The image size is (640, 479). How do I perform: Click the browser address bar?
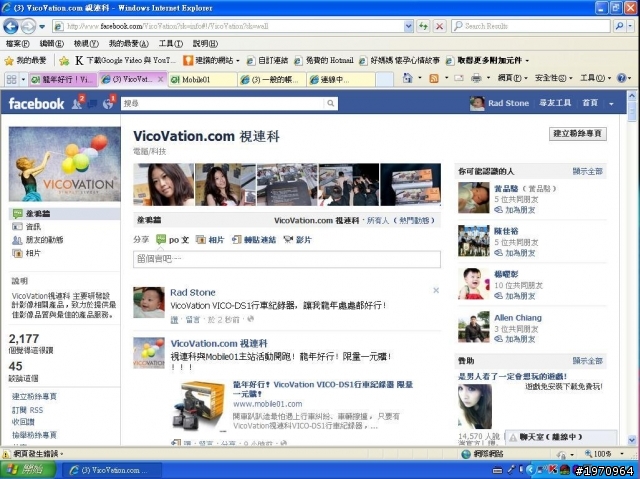coord(233,27)
